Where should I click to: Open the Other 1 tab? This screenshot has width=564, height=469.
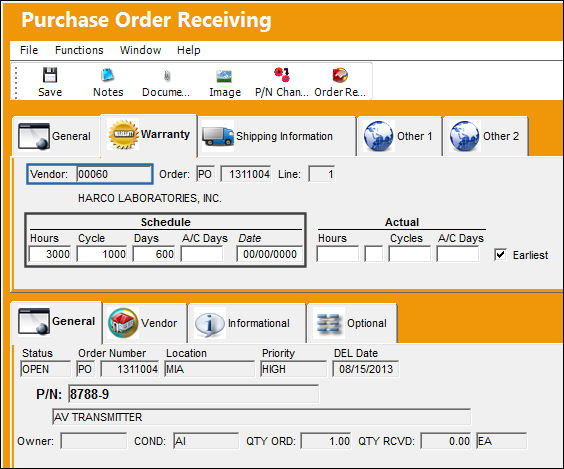coord(399,136)
